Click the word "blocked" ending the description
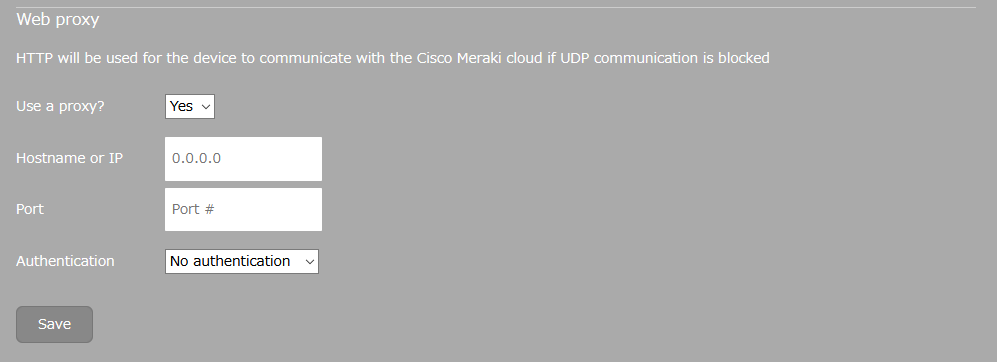The height and width of the screenshot is (362, 997). (x=743, y=58)
